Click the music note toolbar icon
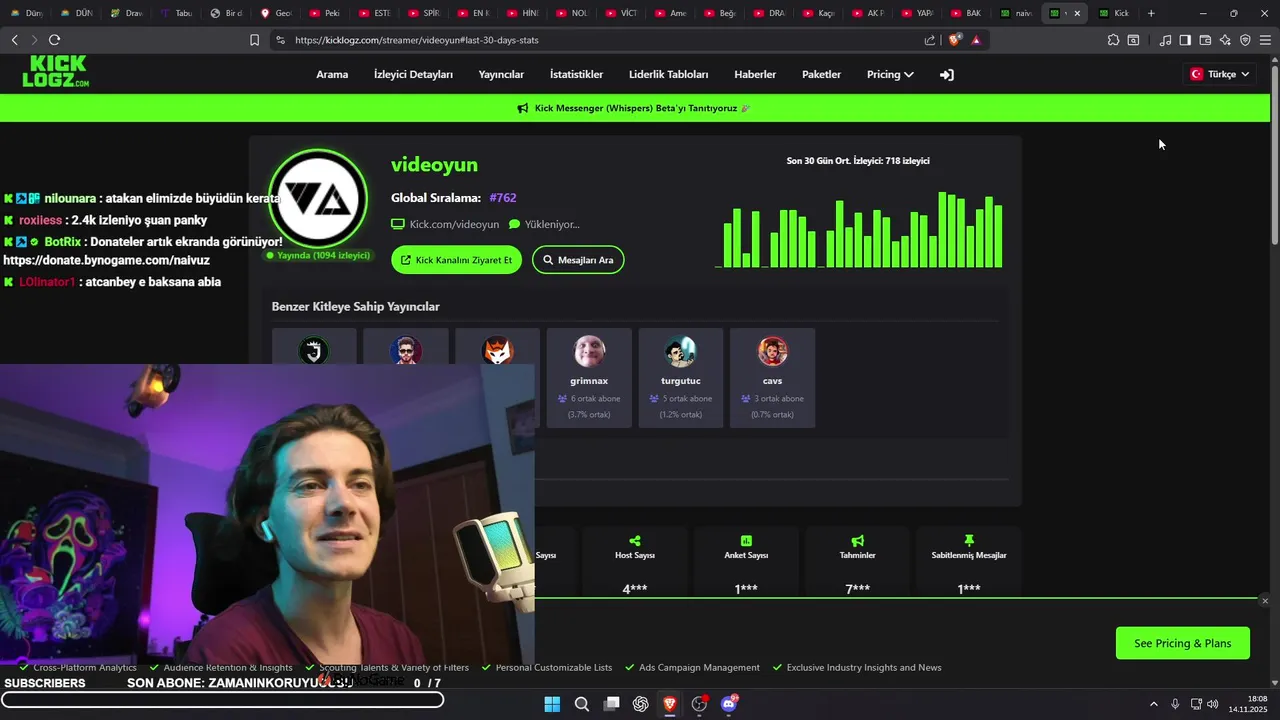 (x=1165, y=40)
